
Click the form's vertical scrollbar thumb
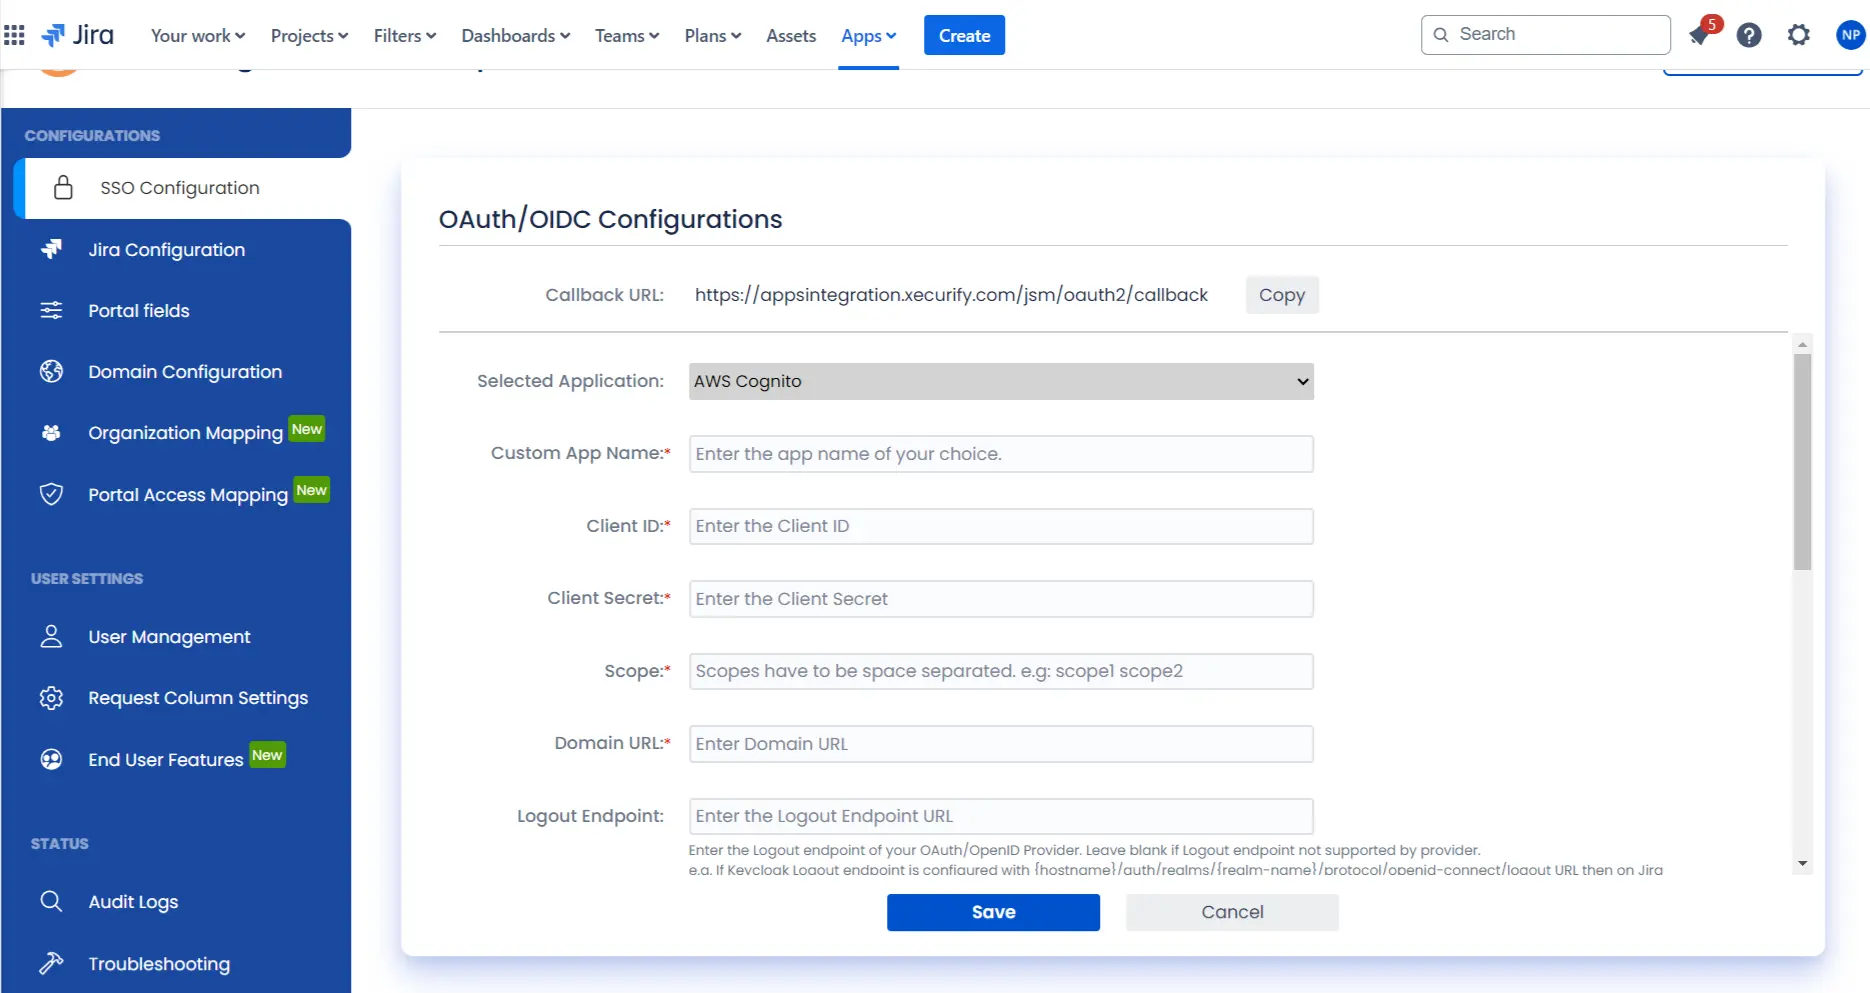1802,462
